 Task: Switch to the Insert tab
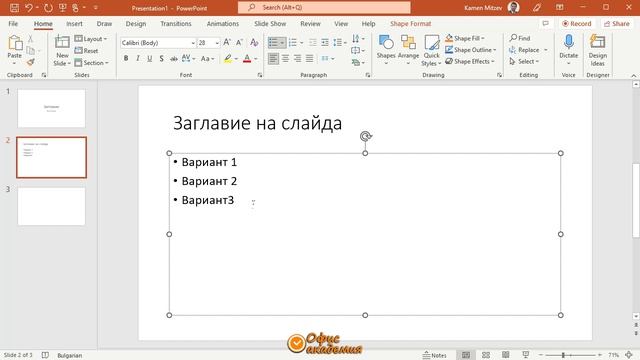click(74, 24)
